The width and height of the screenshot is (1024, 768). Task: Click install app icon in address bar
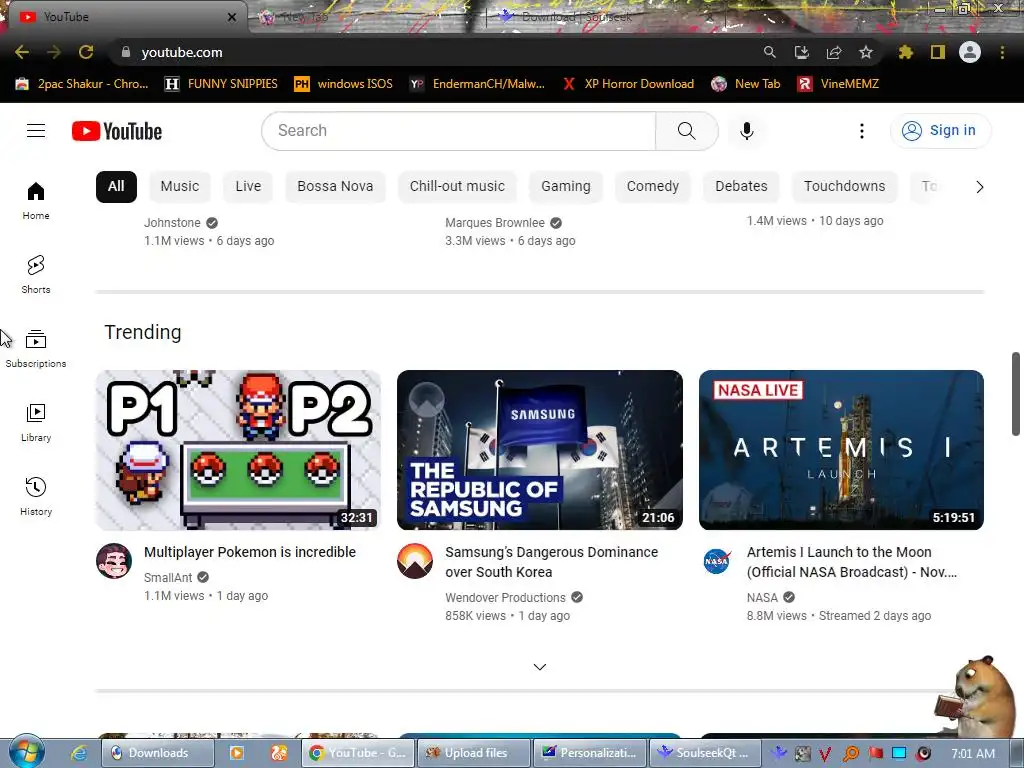pyautogui.click(x=801, y=52)
